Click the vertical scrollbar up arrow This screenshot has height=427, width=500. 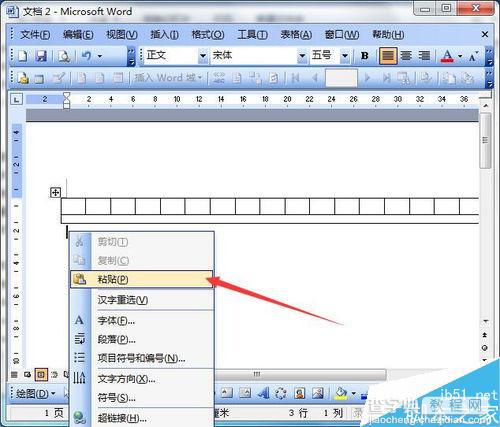pos(486,106)
